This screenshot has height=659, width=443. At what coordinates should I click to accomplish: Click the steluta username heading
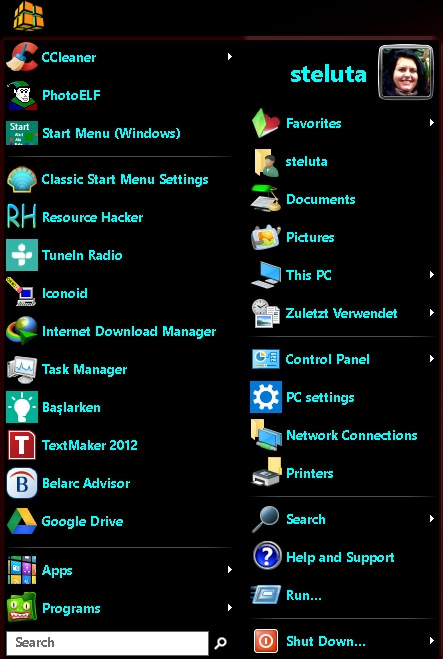(328, 74)
